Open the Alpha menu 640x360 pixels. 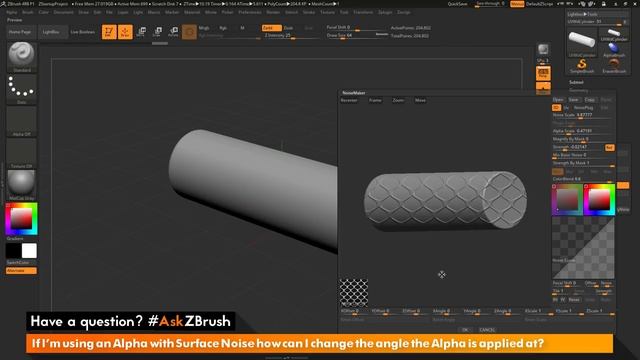point(12,13)
